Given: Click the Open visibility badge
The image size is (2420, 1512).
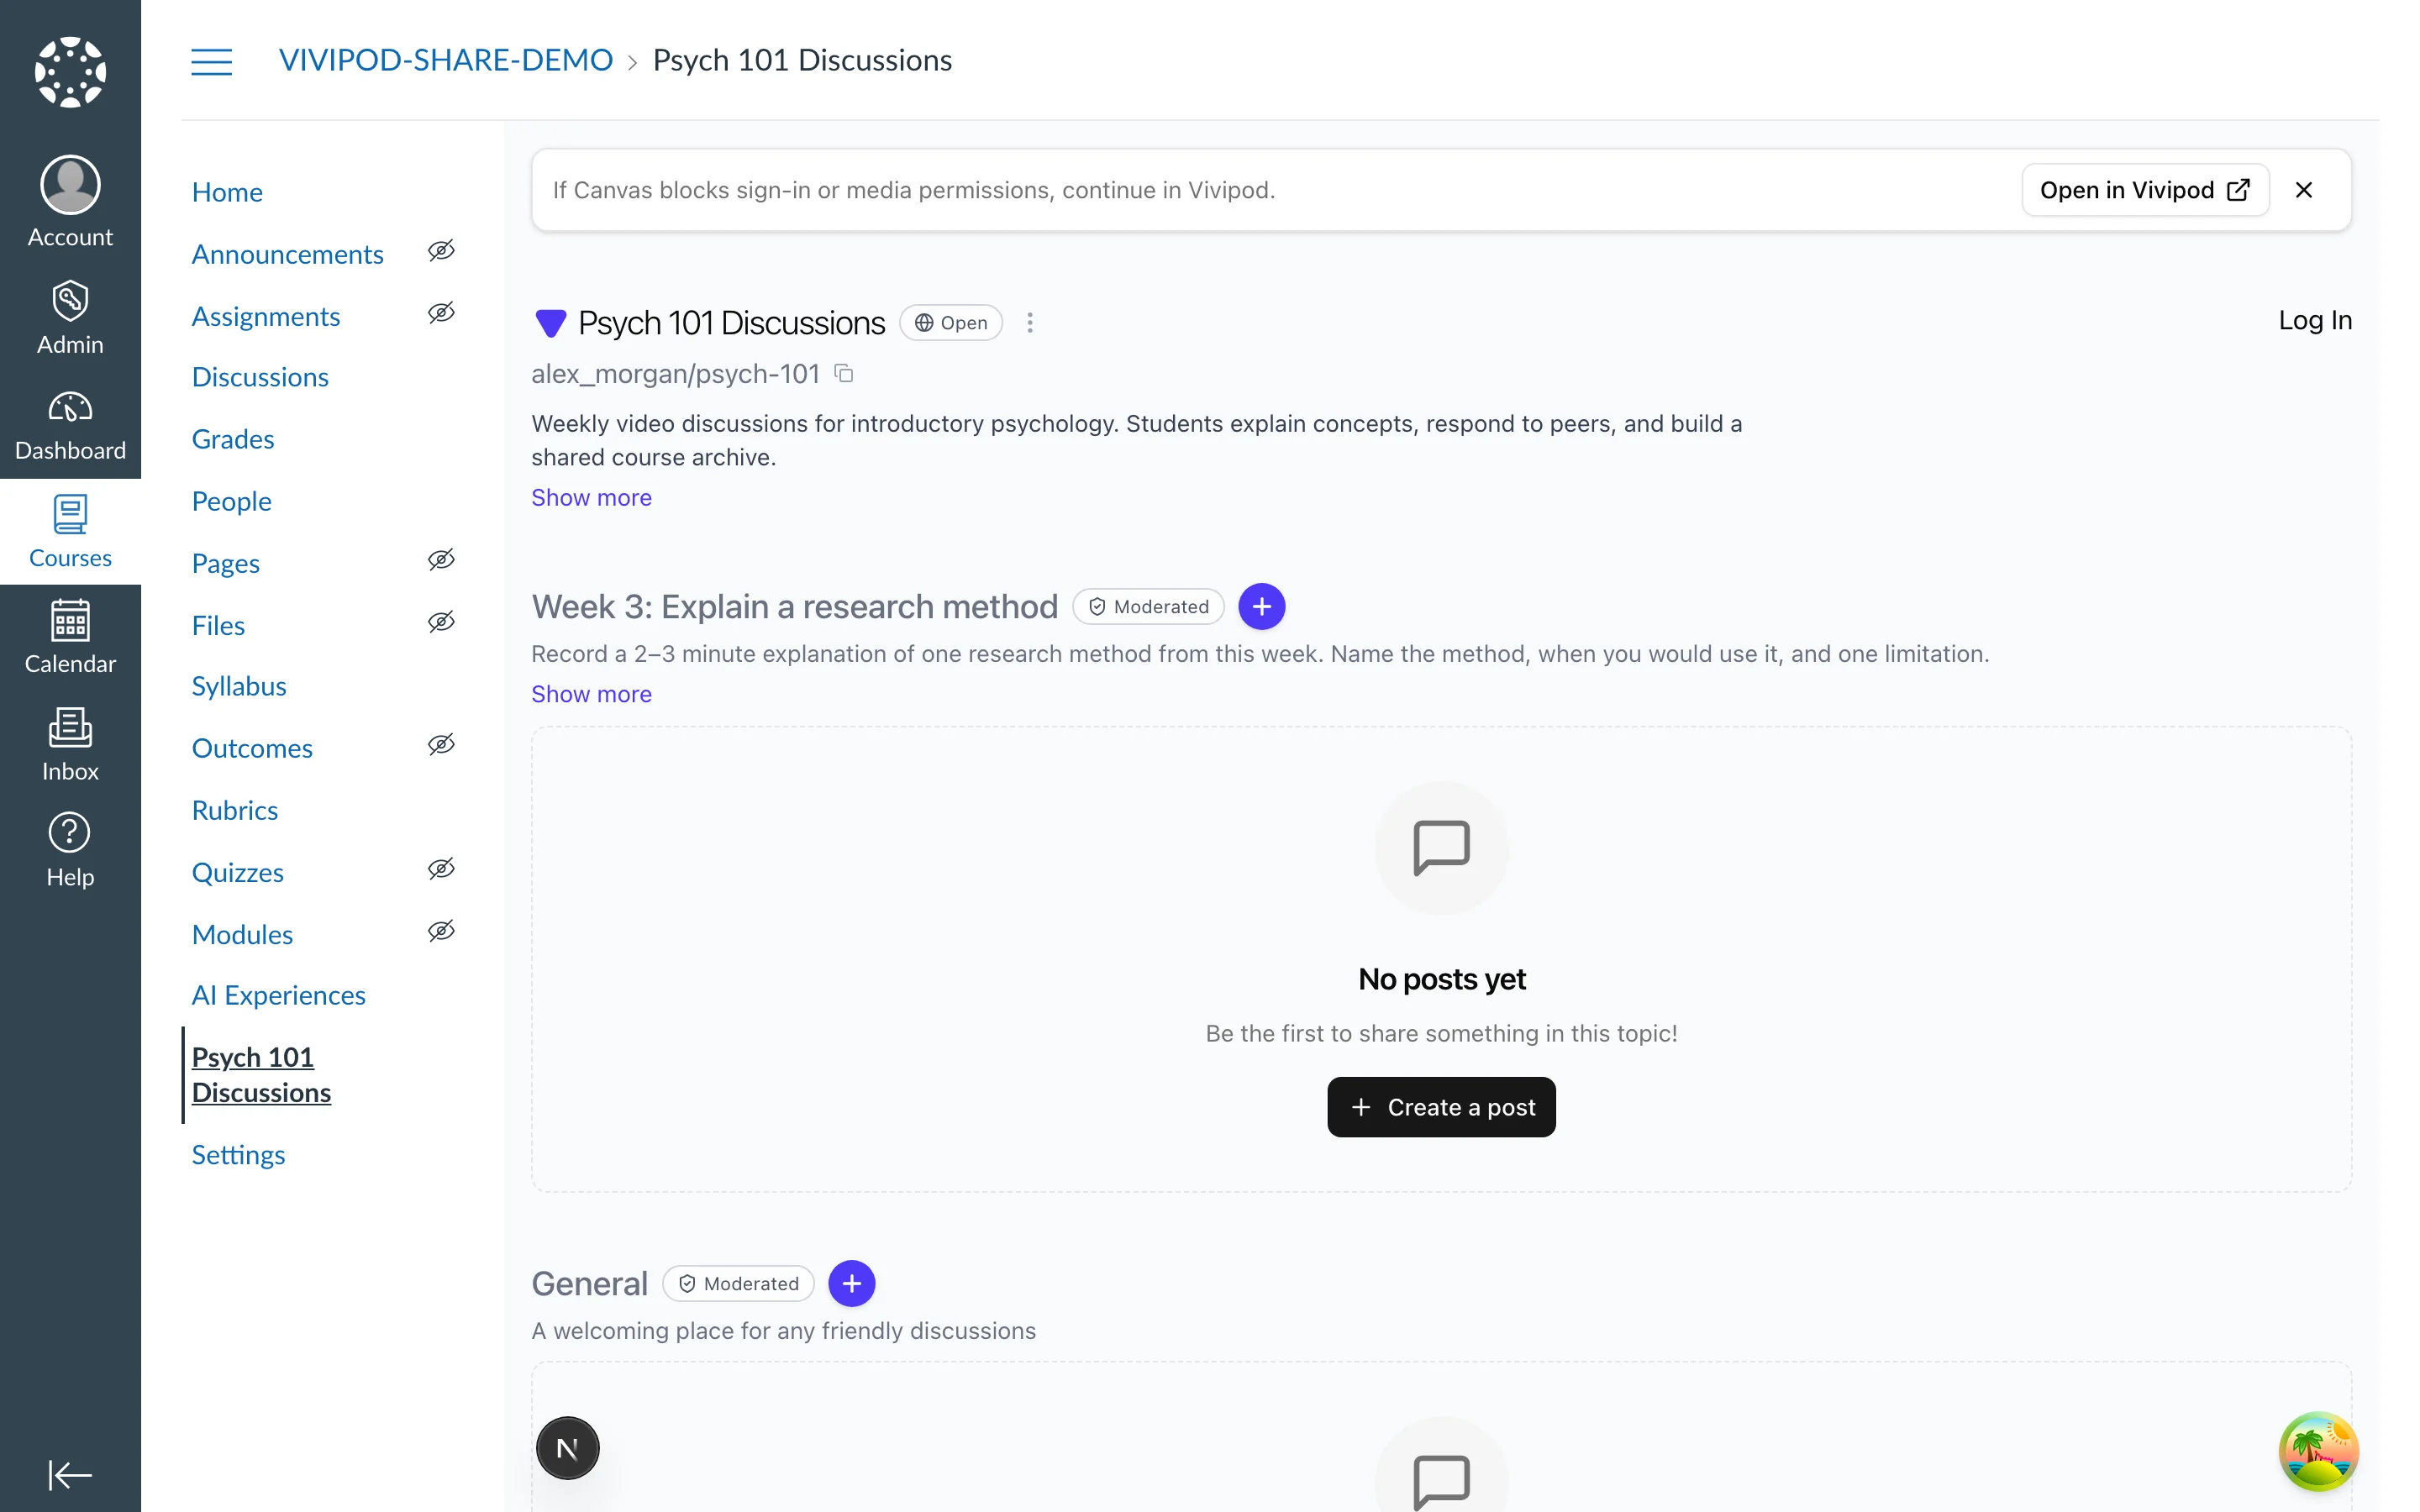Looking at the screenshot, I should [951, 323].
